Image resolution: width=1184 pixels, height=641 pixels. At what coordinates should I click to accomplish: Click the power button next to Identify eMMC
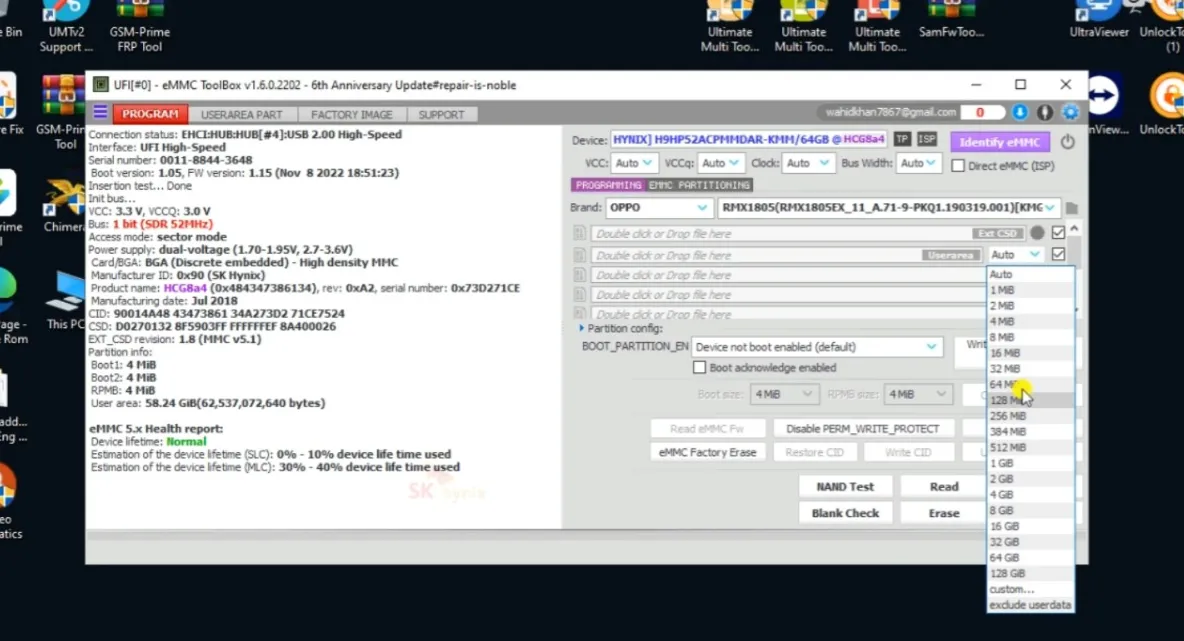pos(1067,141)
